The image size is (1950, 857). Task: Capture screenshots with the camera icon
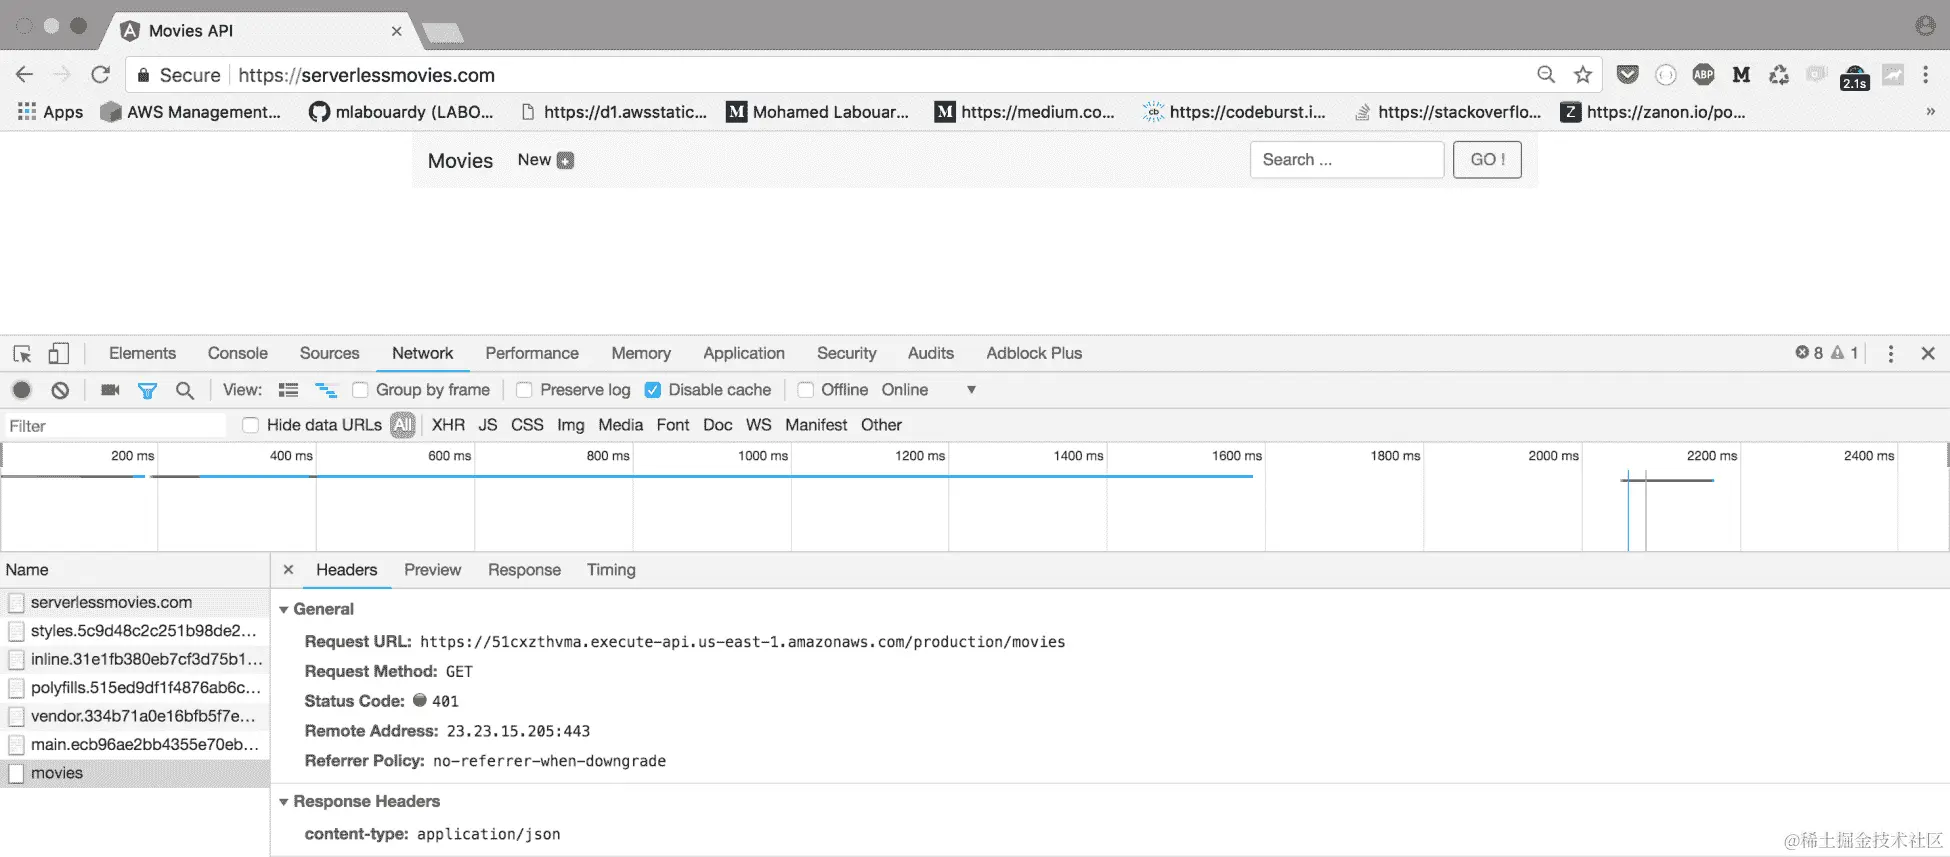[110, 390]
